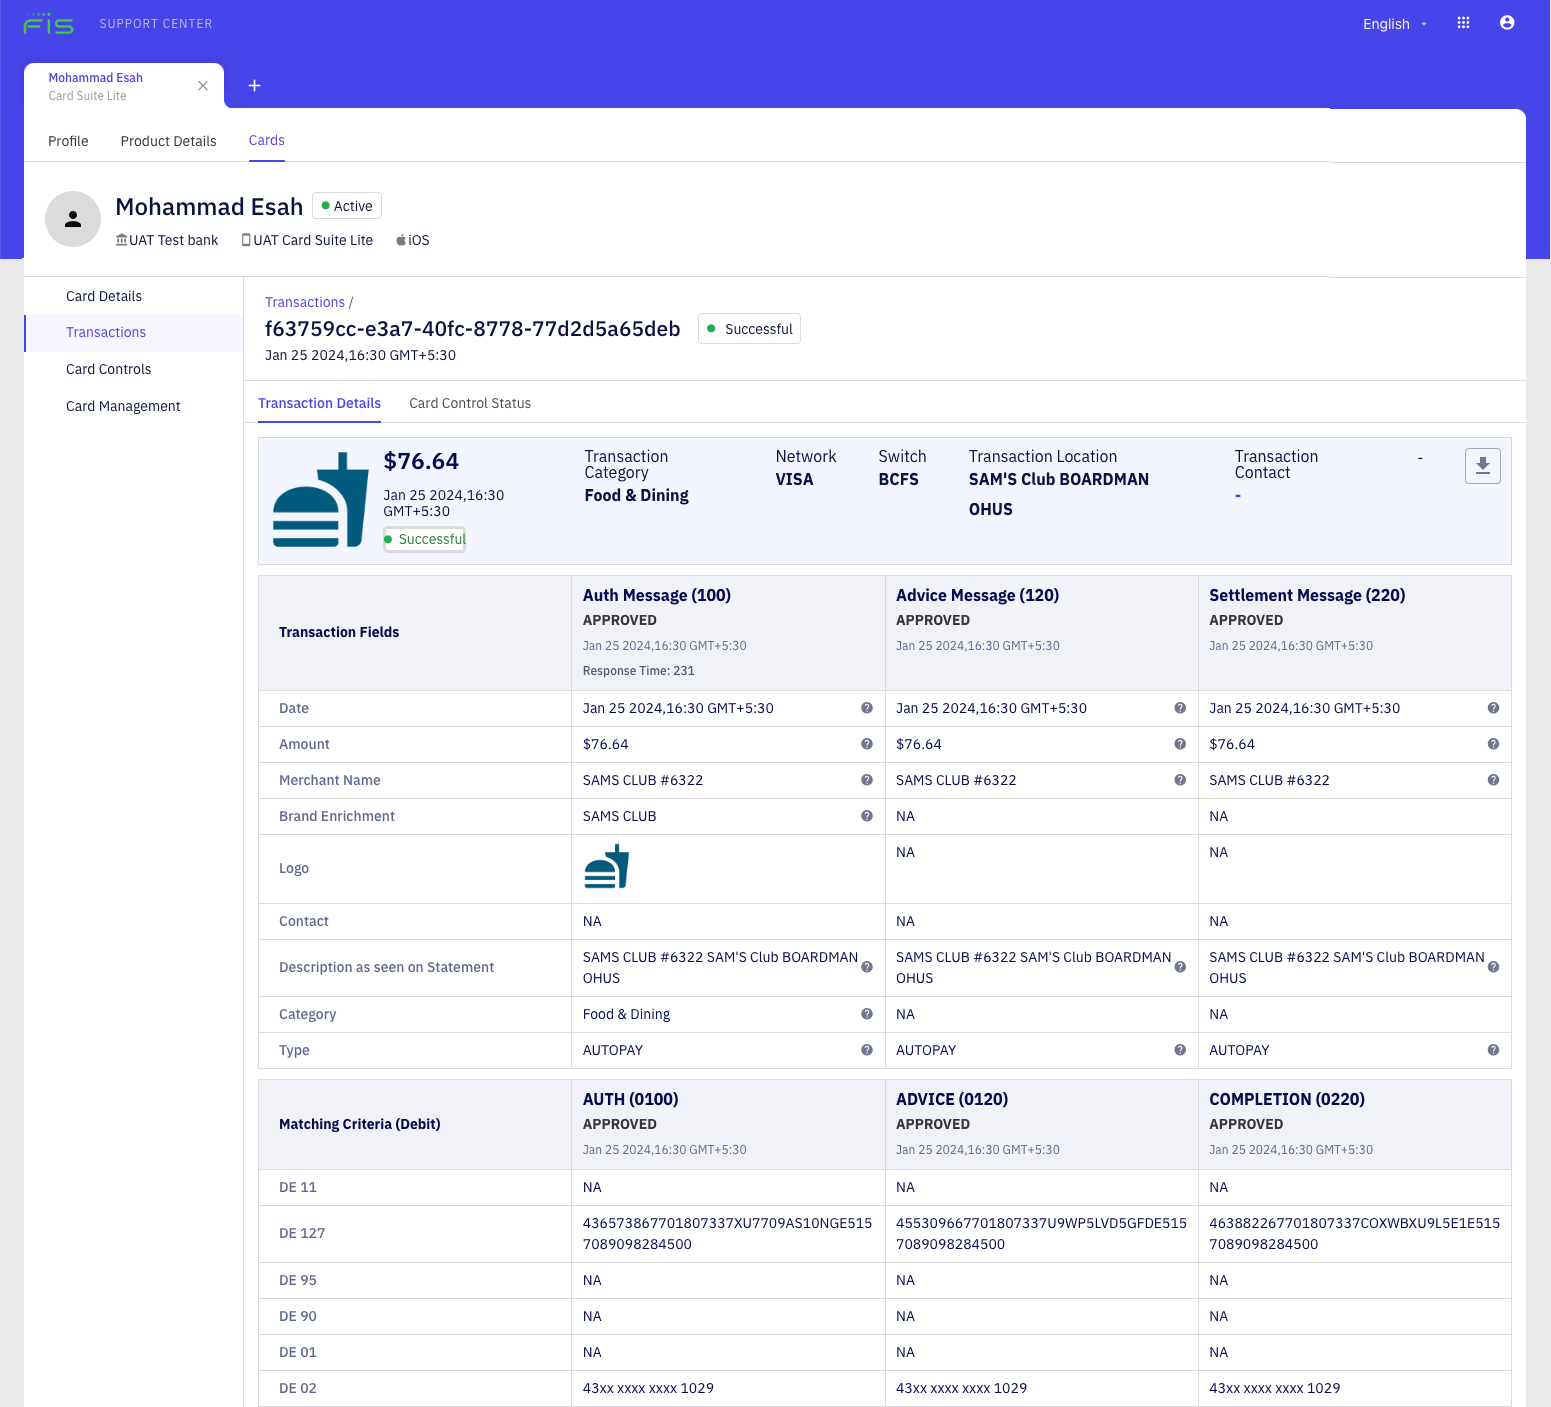1551x1407 pixels.
Task: Click the SAMS CLUB logo in the Logo row
Action: [607, 866]
